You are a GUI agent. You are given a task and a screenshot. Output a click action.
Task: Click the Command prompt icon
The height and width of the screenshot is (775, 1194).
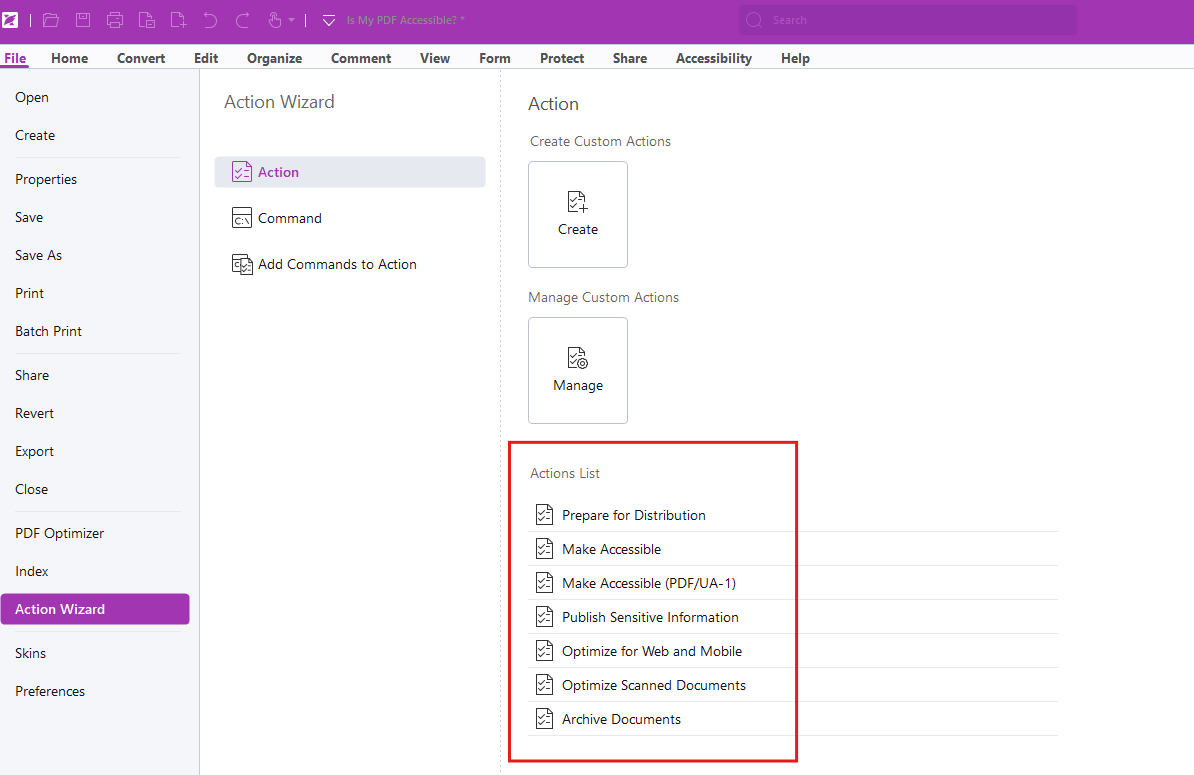[x=241, y=218]
